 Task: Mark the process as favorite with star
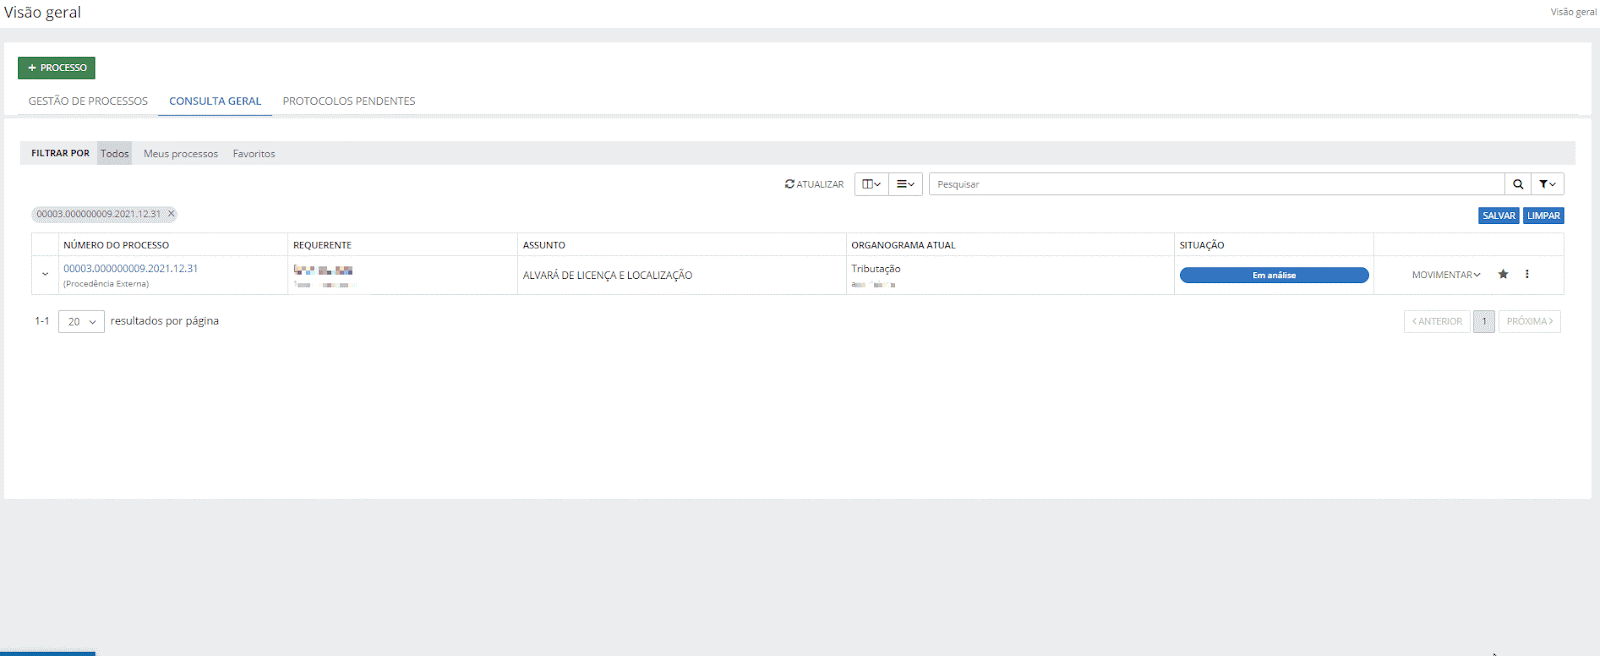(x=1503, y=274)
